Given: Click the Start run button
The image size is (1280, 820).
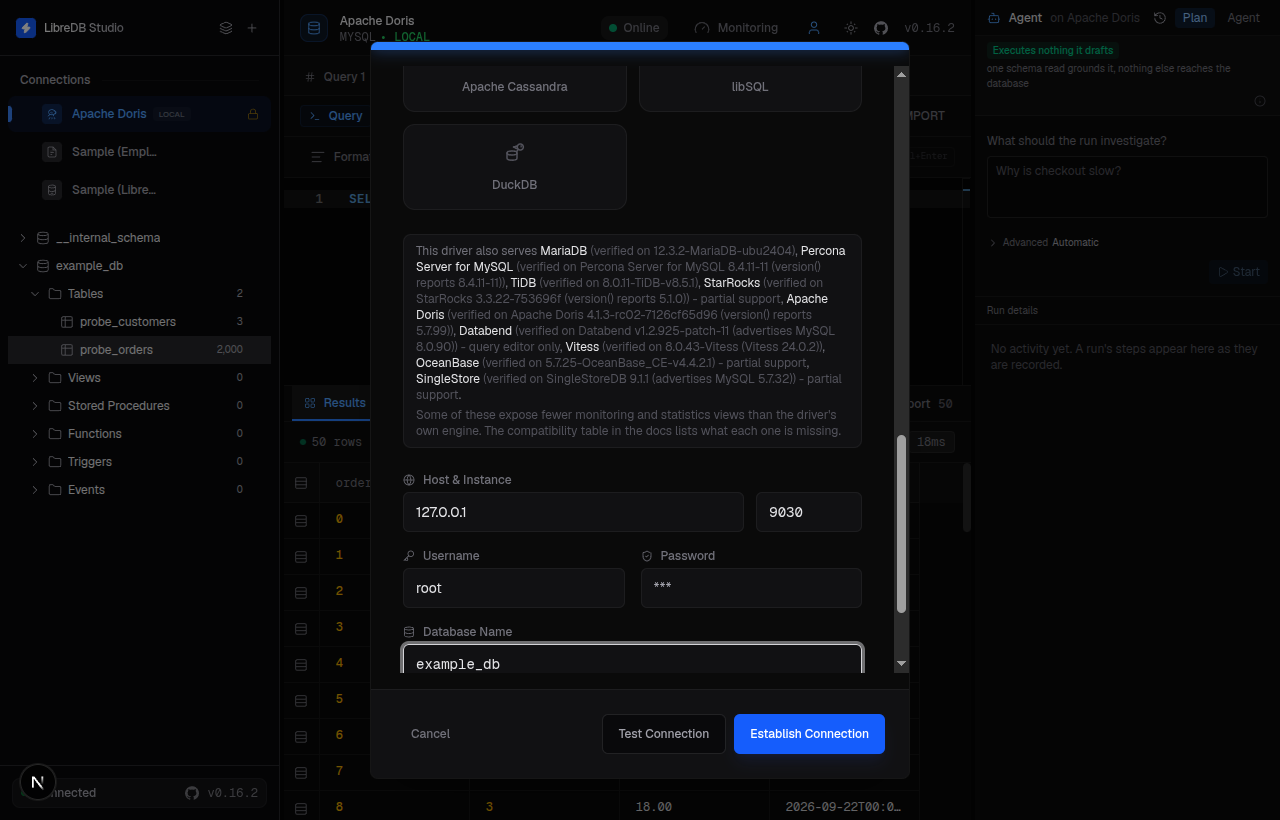Looking at the screenshot, I should click(1239, 272).
